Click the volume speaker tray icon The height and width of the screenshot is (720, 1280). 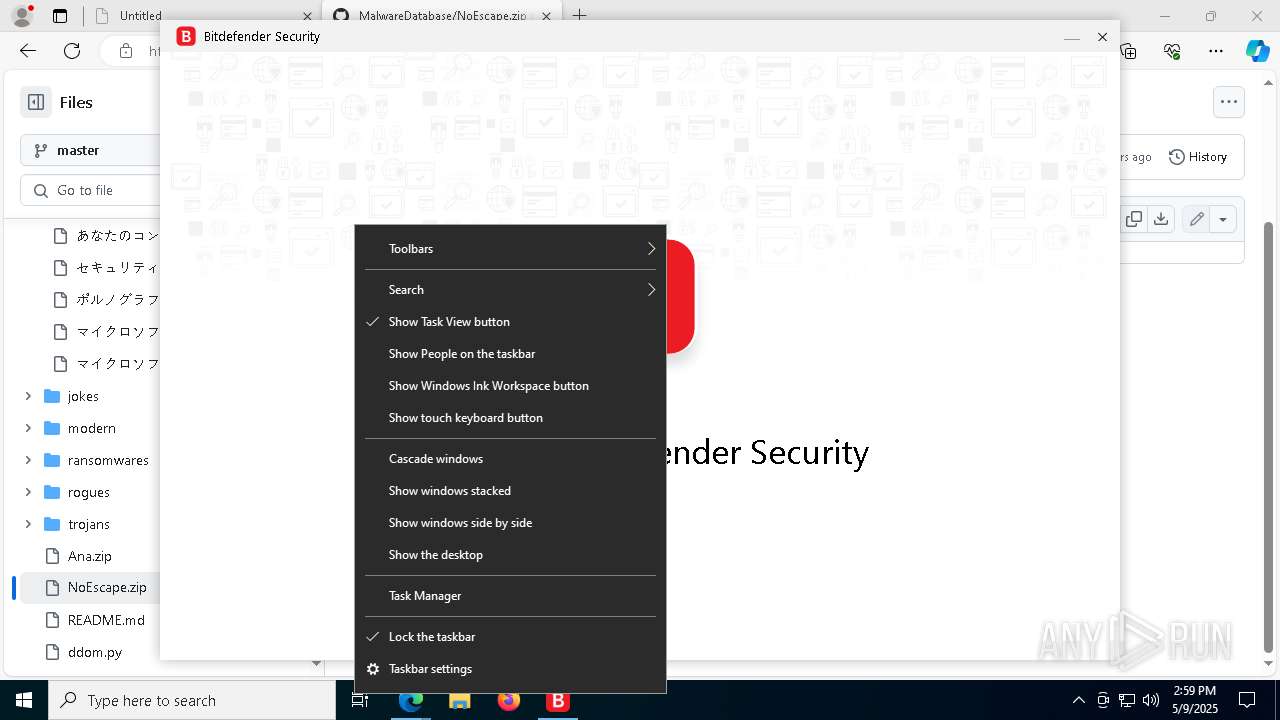coord(1151,700)
